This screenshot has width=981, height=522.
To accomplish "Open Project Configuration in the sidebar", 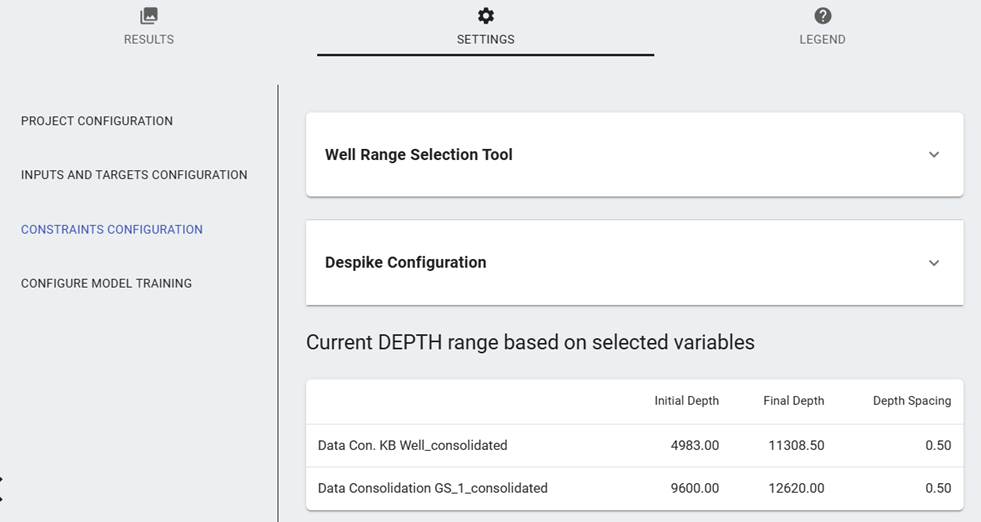I will [97, 121].
